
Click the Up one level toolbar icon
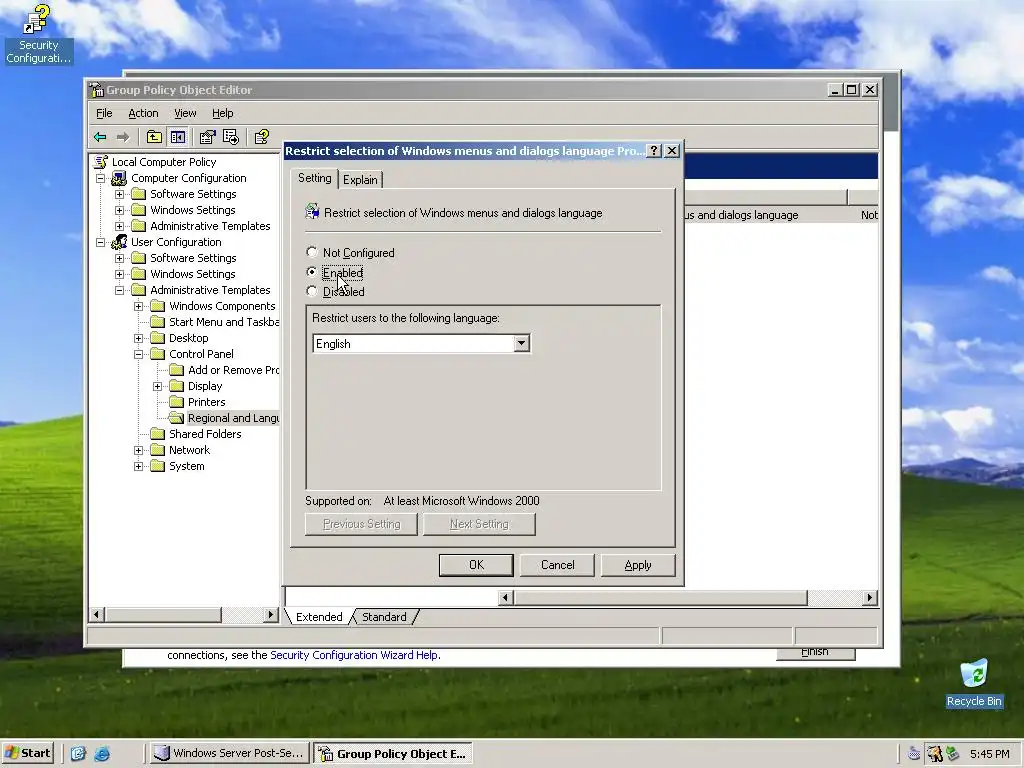pyautogui.click(x=154, y=136)
